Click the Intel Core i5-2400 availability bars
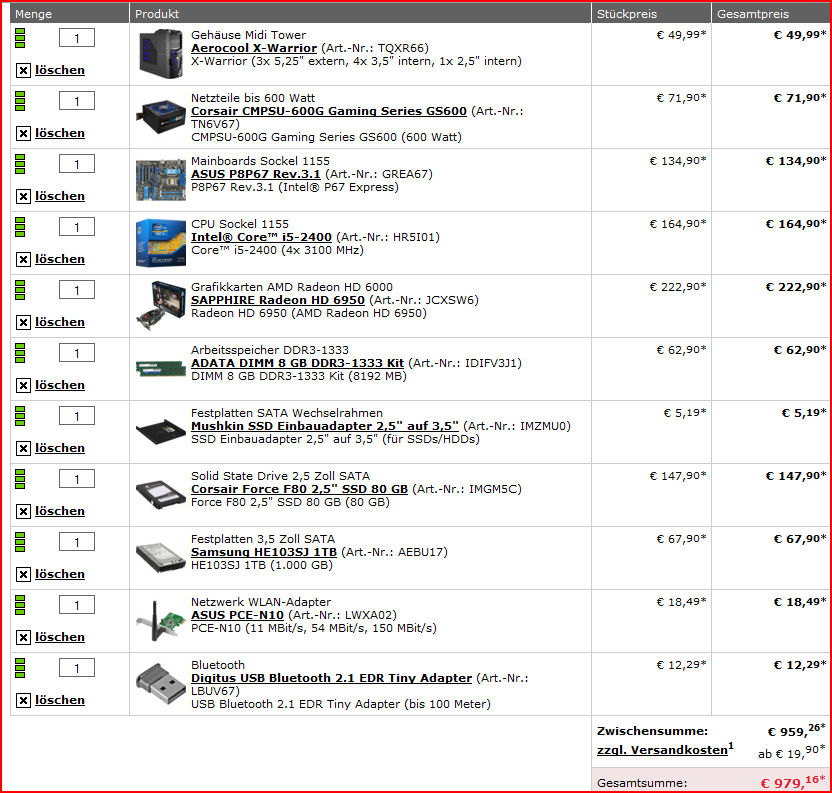This screenshot has height=793, width=832. [20, 227]
